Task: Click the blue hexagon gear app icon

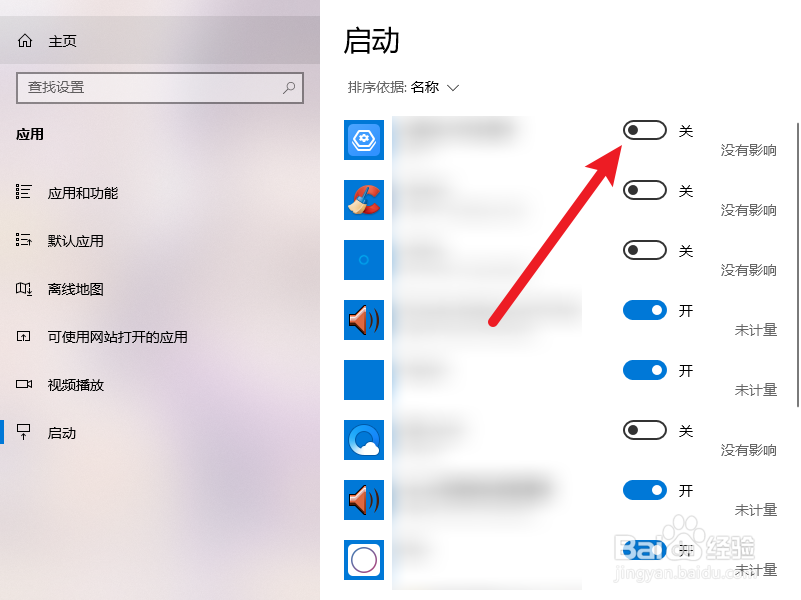Action: (x=364, y=140)
